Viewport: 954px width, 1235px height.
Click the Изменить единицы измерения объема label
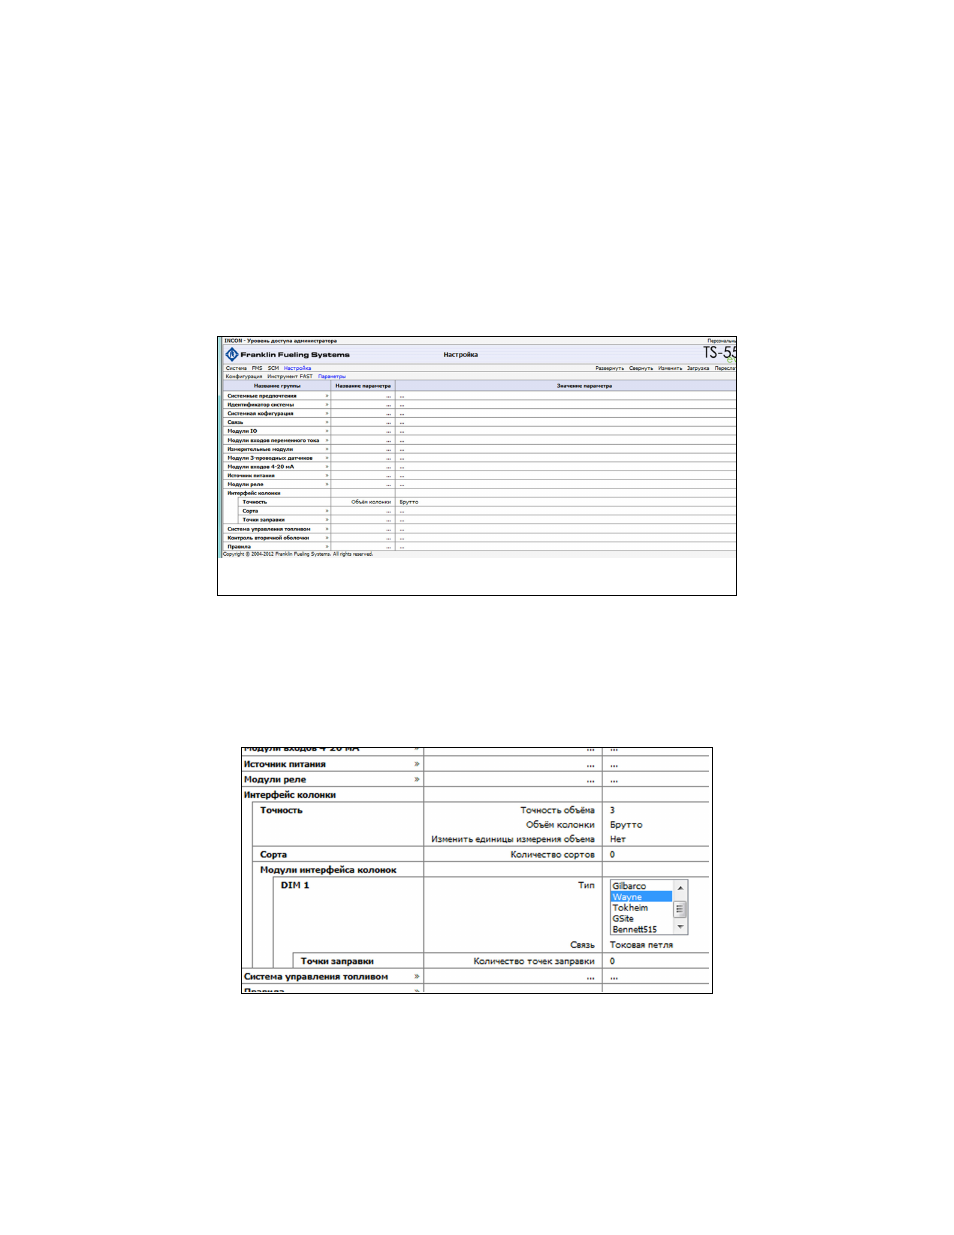(x=513, y=839)
